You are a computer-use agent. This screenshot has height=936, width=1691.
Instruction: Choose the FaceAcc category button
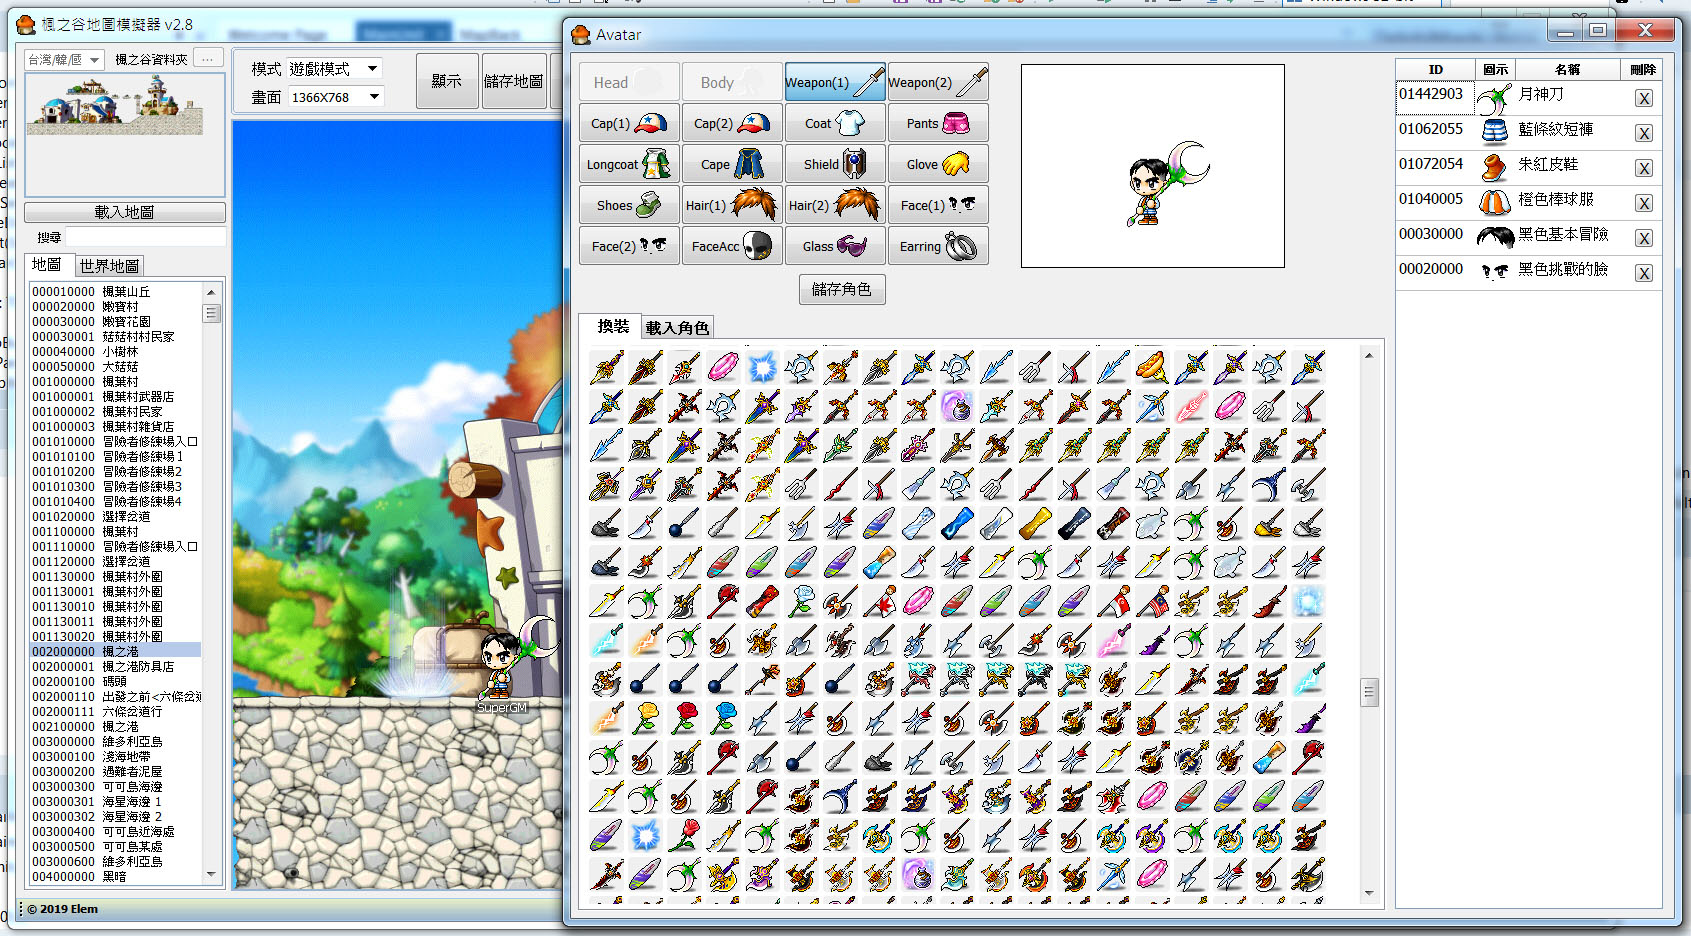tap(732, 246)
